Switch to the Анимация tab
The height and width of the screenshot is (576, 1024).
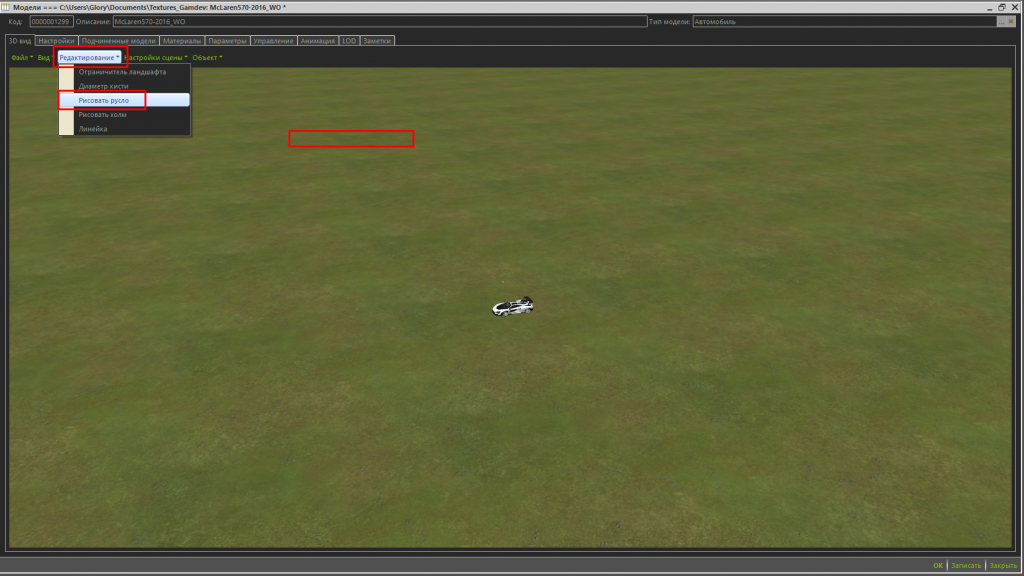(317, 40)
